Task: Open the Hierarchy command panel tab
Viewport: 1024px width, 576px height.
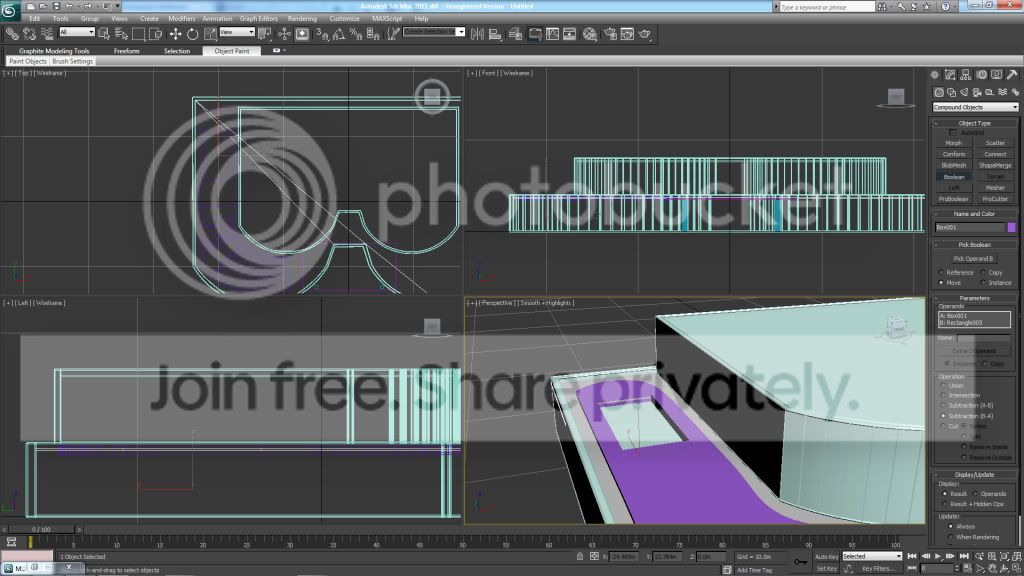Action: click(x=966, y=75)
